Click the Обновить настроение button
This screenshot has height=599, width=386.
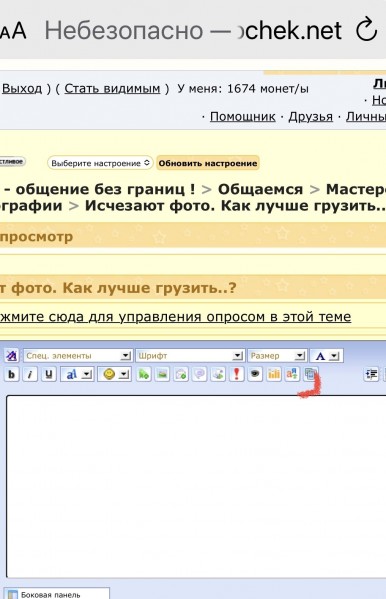click(208, 163)
